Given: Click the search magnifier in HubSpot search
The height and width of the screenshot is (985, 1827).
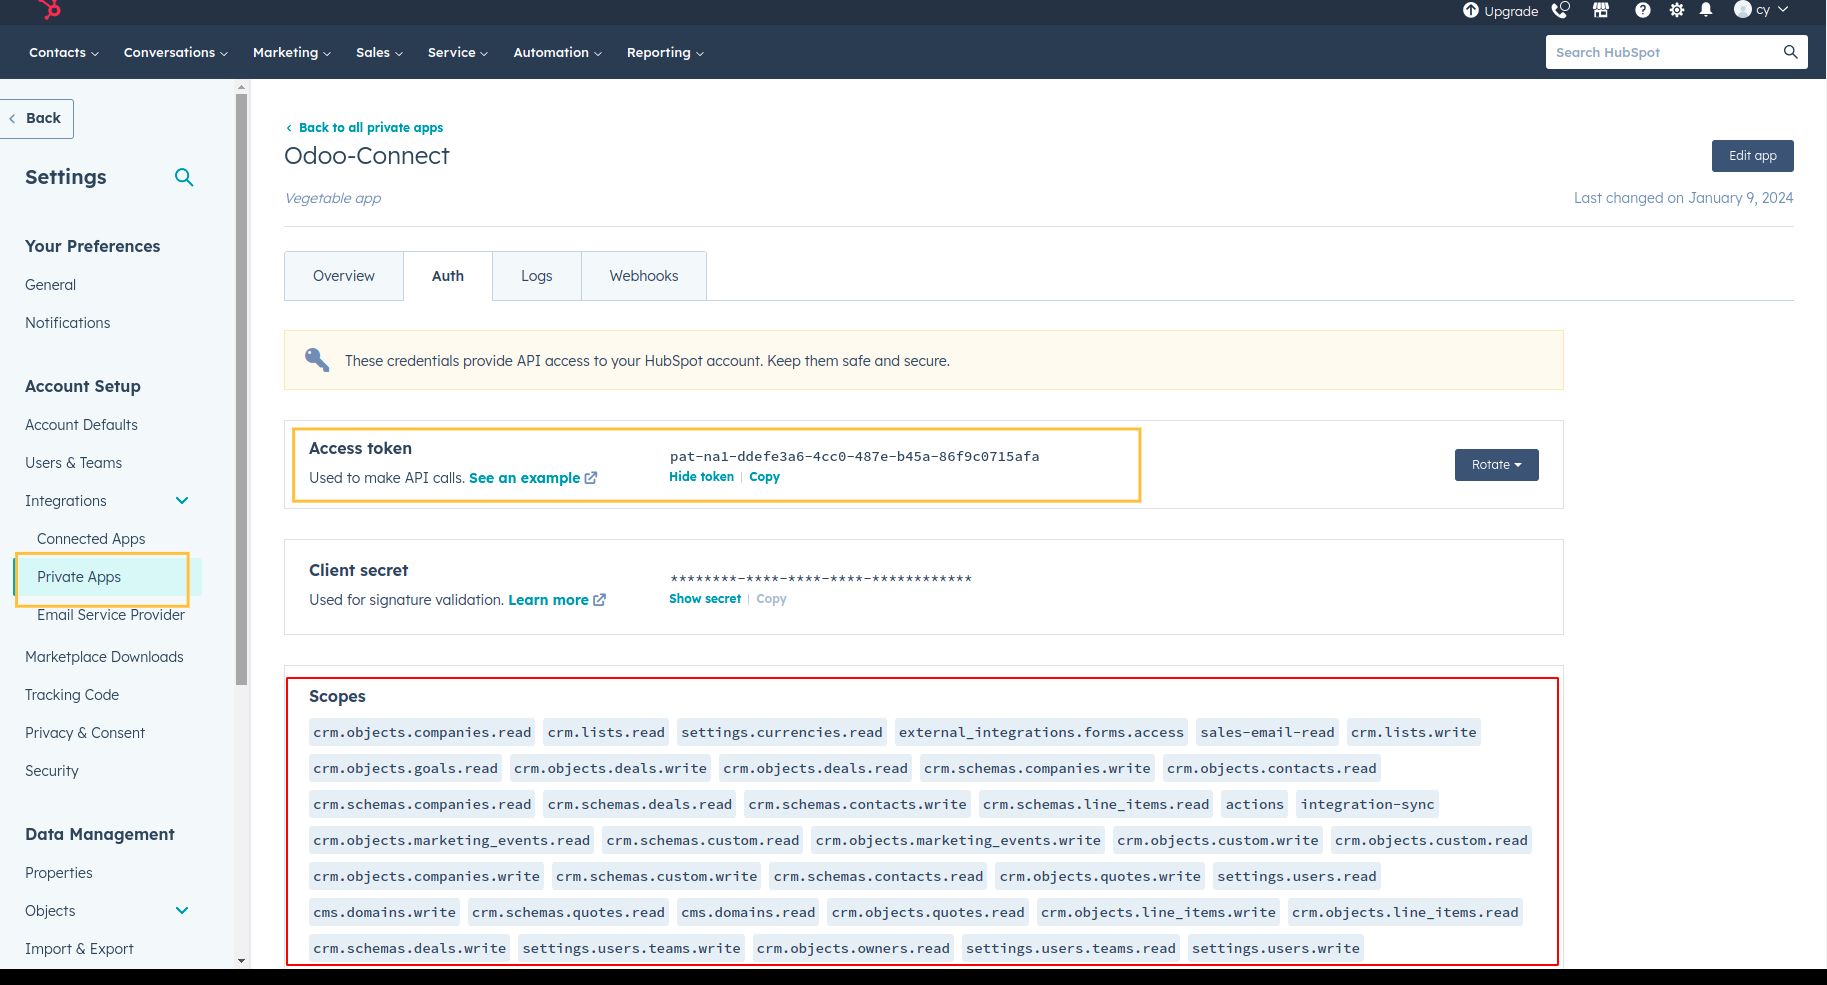Looking at the screenshot, I should coord(1790,52).
